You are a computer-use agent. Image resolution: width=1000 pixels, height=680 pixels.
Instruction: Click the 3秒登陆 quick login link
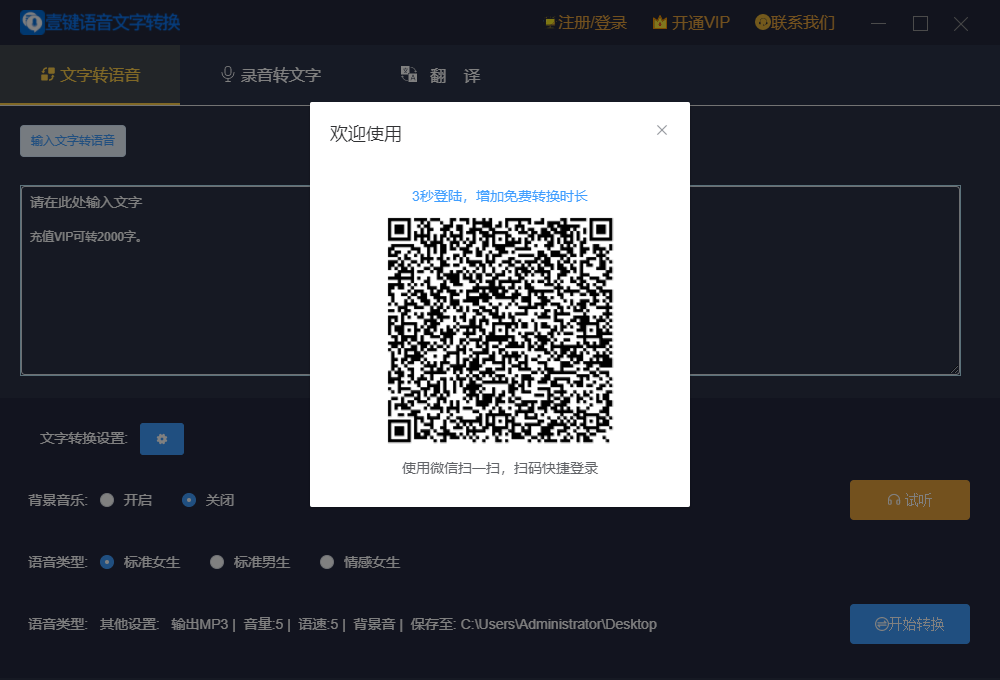(x=499, y=197)
